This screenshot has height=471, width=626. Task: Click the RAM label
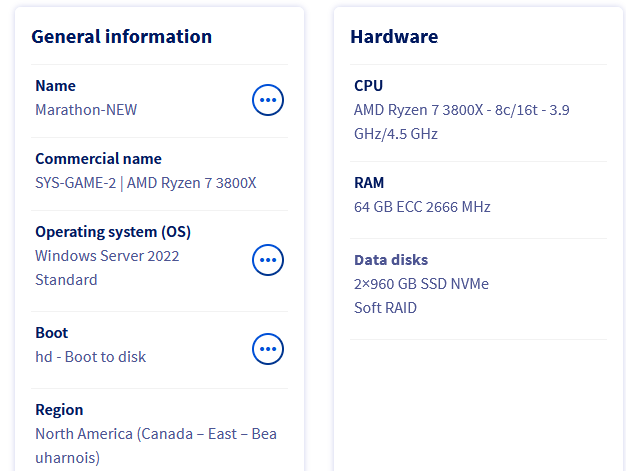(369, 183)
